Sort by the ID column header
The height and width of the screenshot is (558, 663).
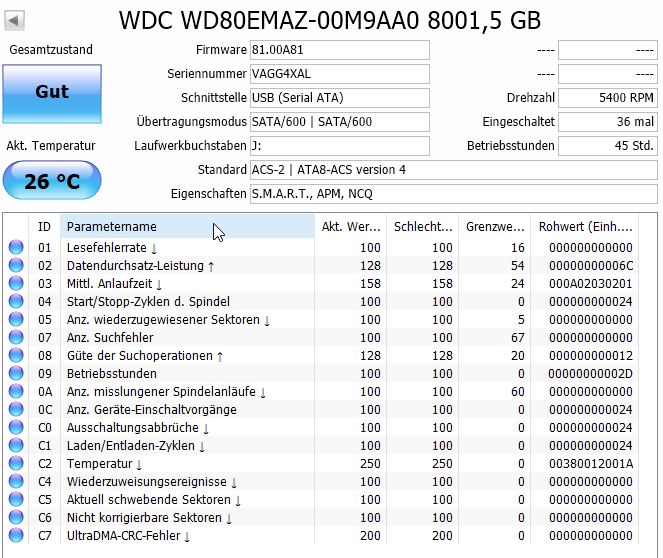pos(44,227)
